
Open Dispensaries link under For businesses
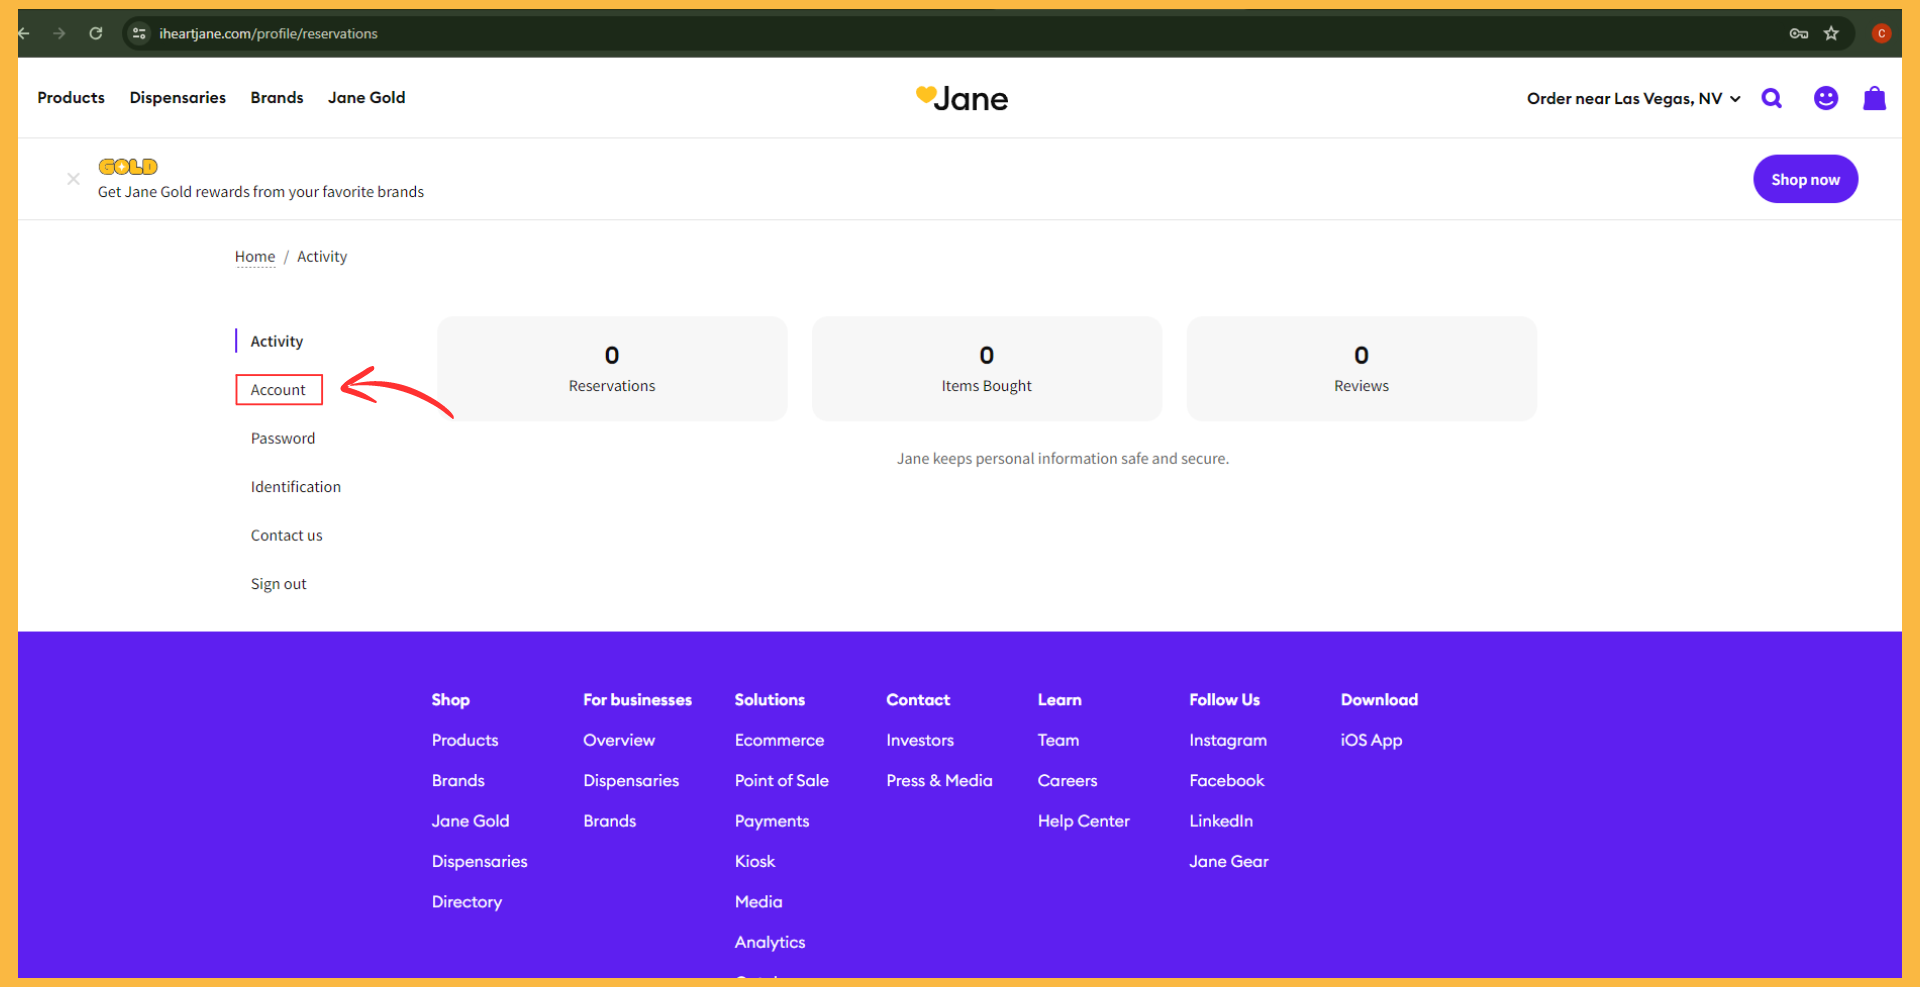pos(631,781)
